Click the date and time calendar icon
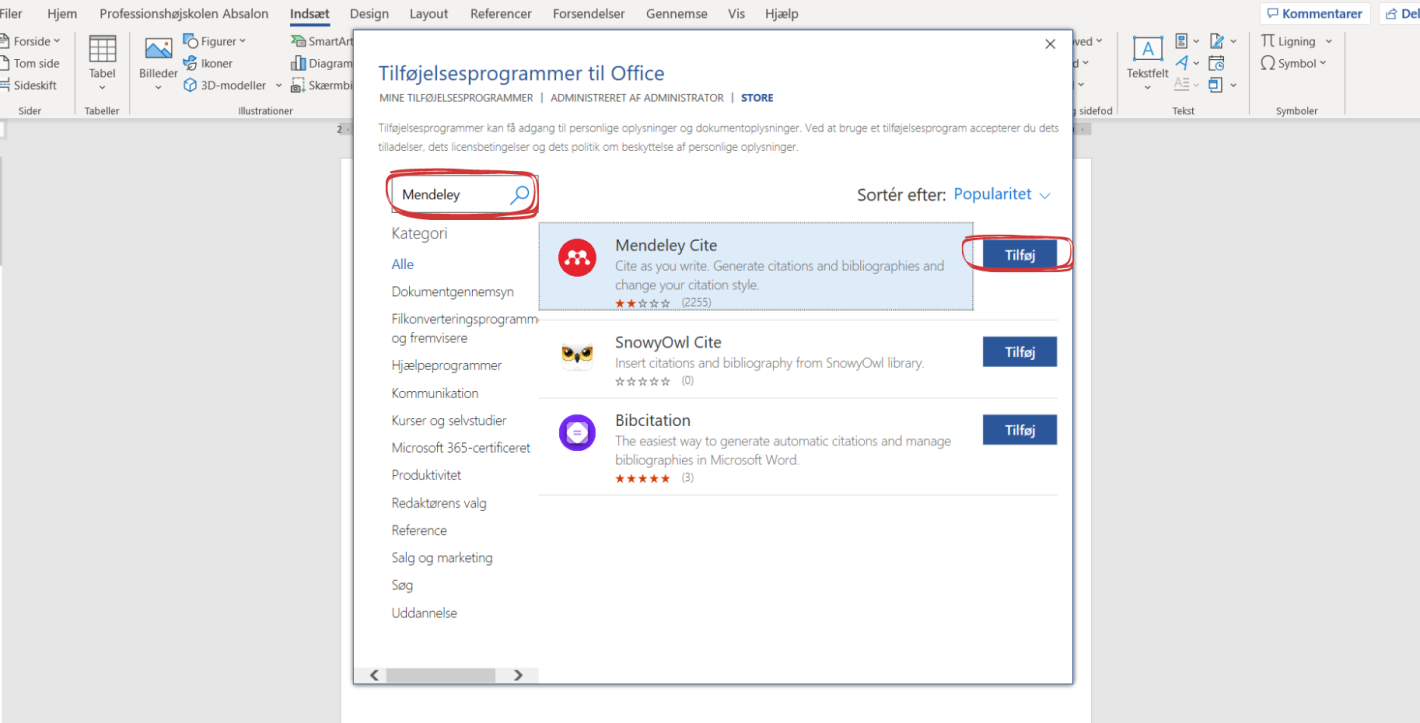This screenshot has height=723, width=1420. (x=1216, y=63)
